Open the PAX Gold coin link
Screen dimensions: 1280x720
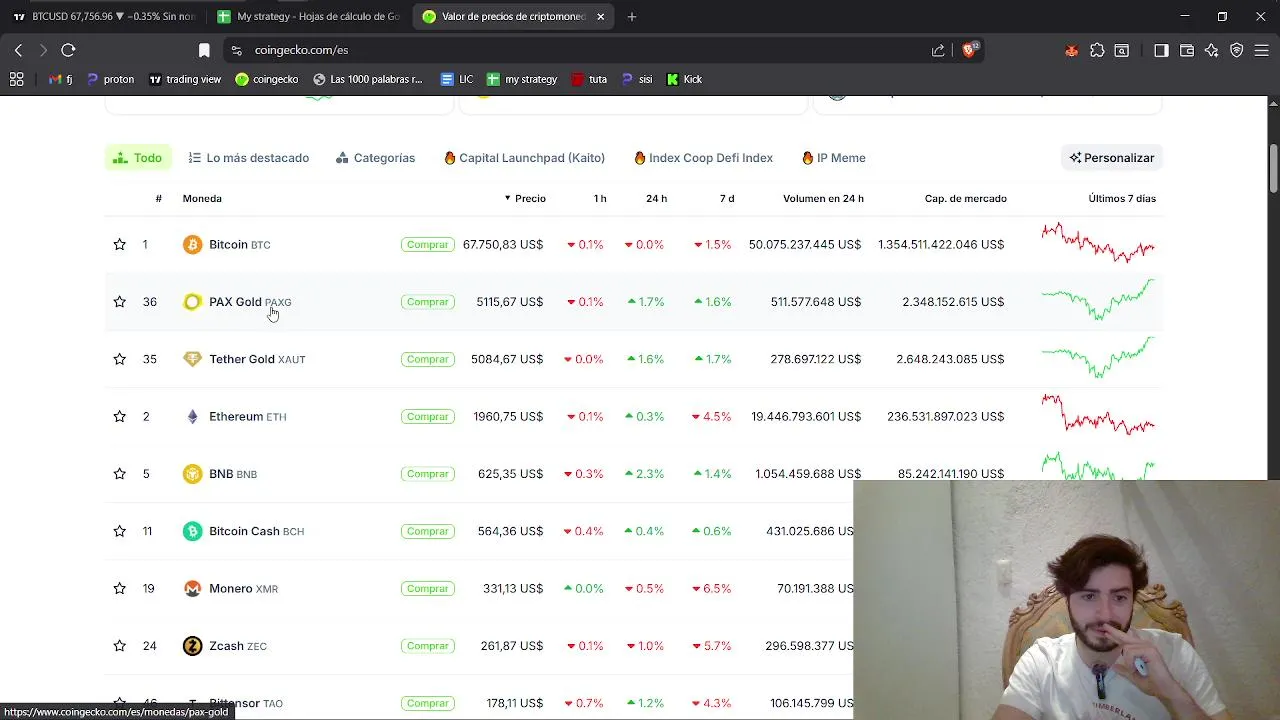pyautogui.click(x=250, y=302)
